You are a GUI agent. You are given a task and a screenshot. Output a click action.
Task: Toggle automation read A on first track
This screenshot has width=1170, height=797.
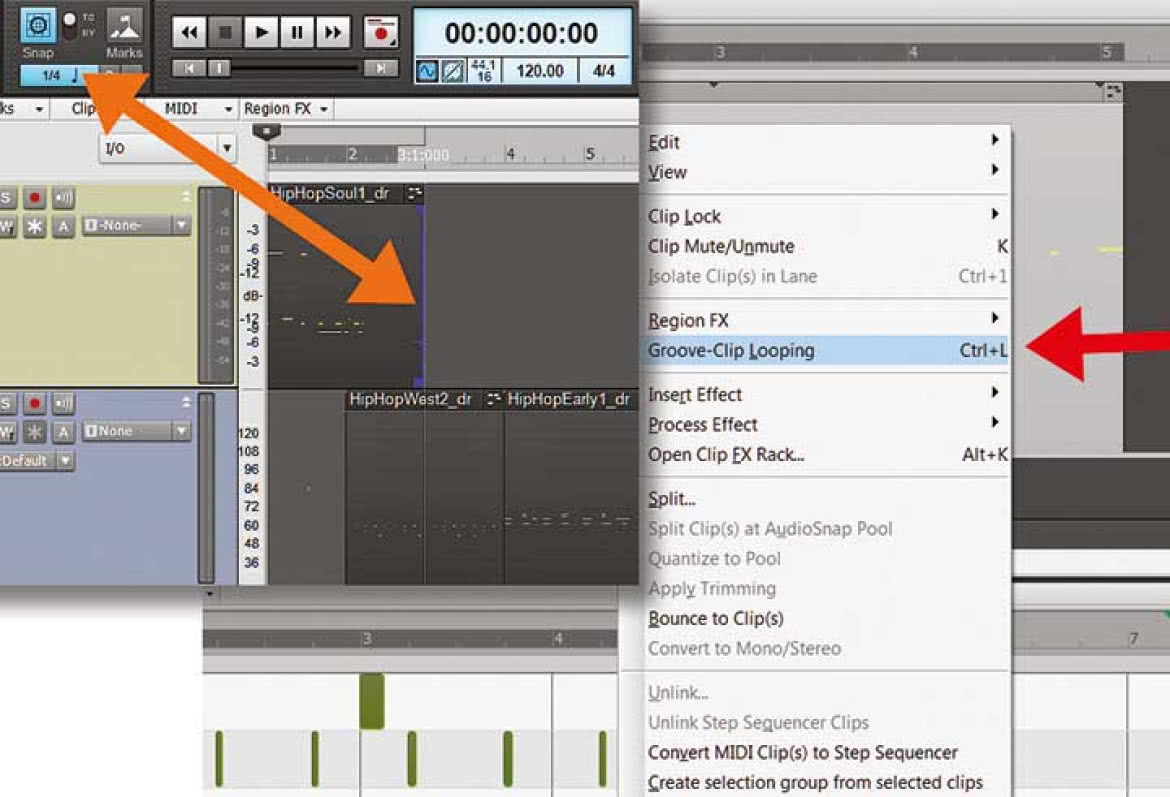(x=63, y=226)
